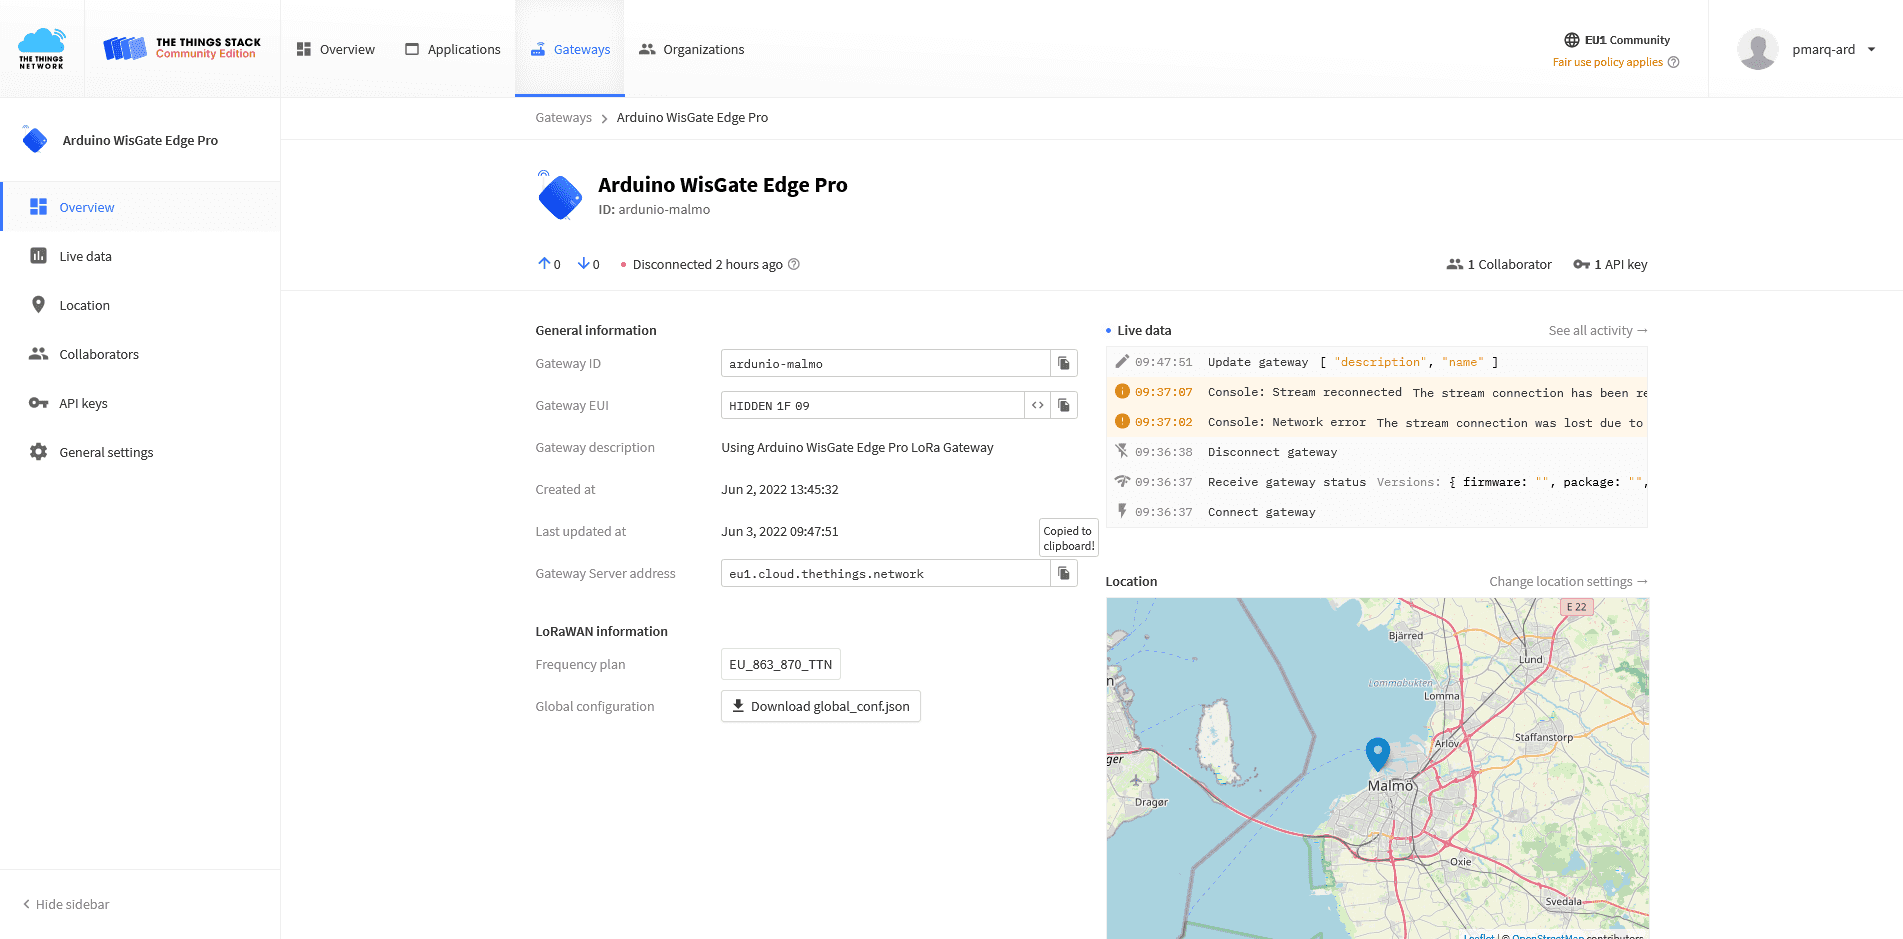The image size is (1903, 939).
Task: Download the global_conf.json file
Action: tap(820, 706)
